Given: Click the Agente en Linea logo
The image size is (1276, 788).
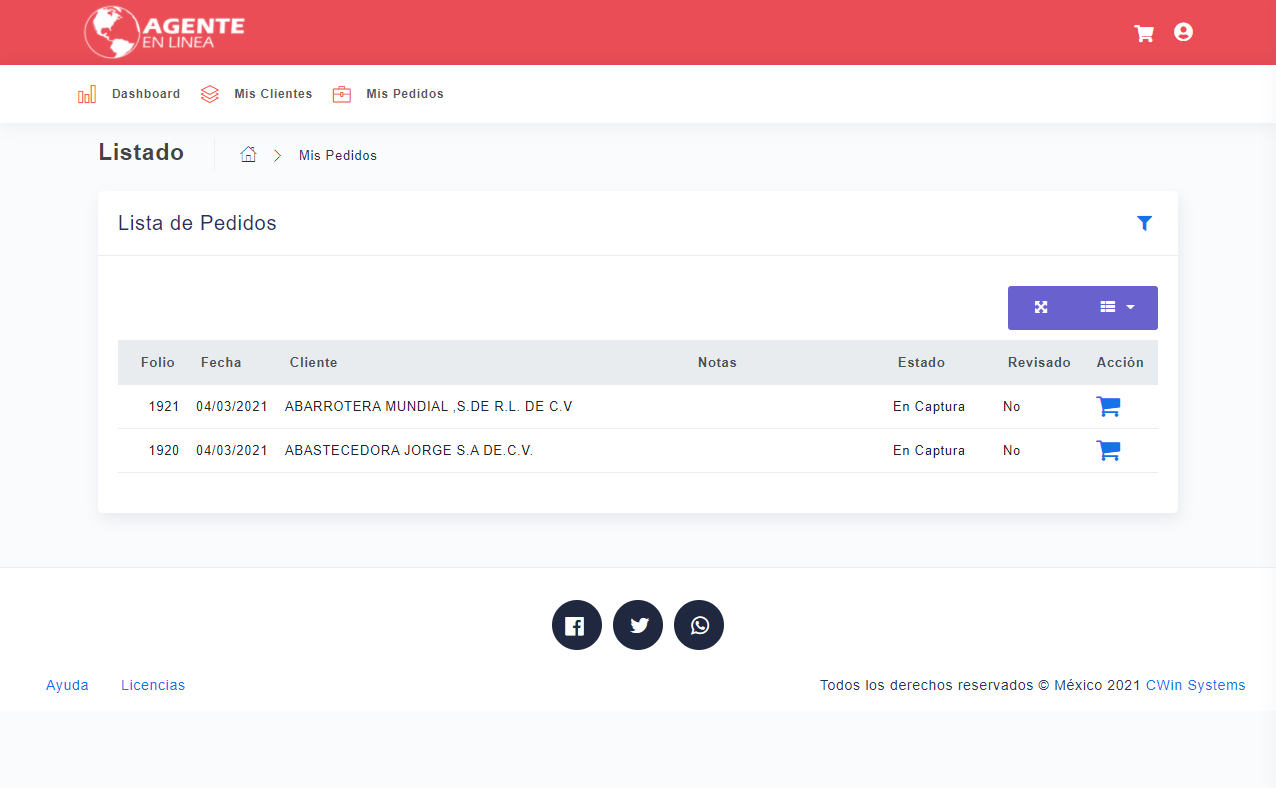Looking at the screenshot, I should [x=165, y=32].
